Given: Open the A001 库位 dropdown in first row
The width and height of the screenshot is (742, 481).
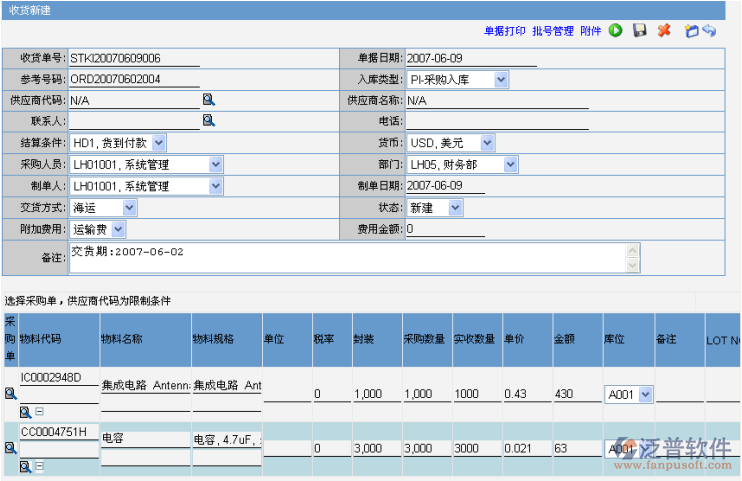Looking at the screenshot, I should pos(645,395).
